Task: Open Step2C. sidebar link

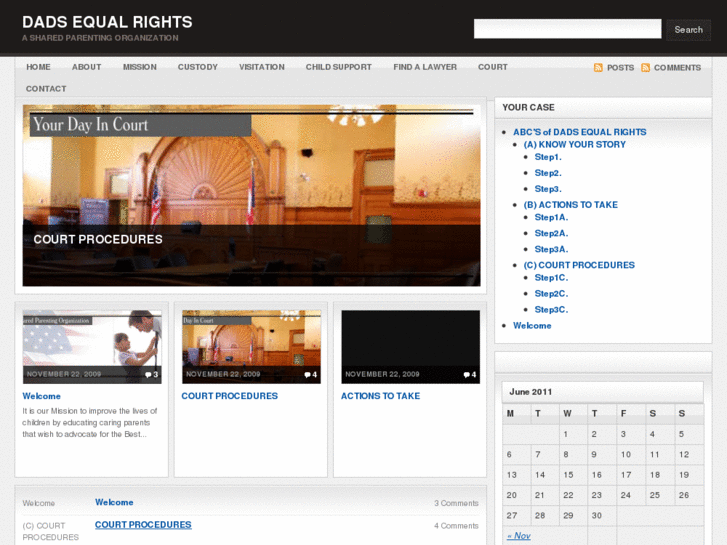Action: [x=551, y=294]
